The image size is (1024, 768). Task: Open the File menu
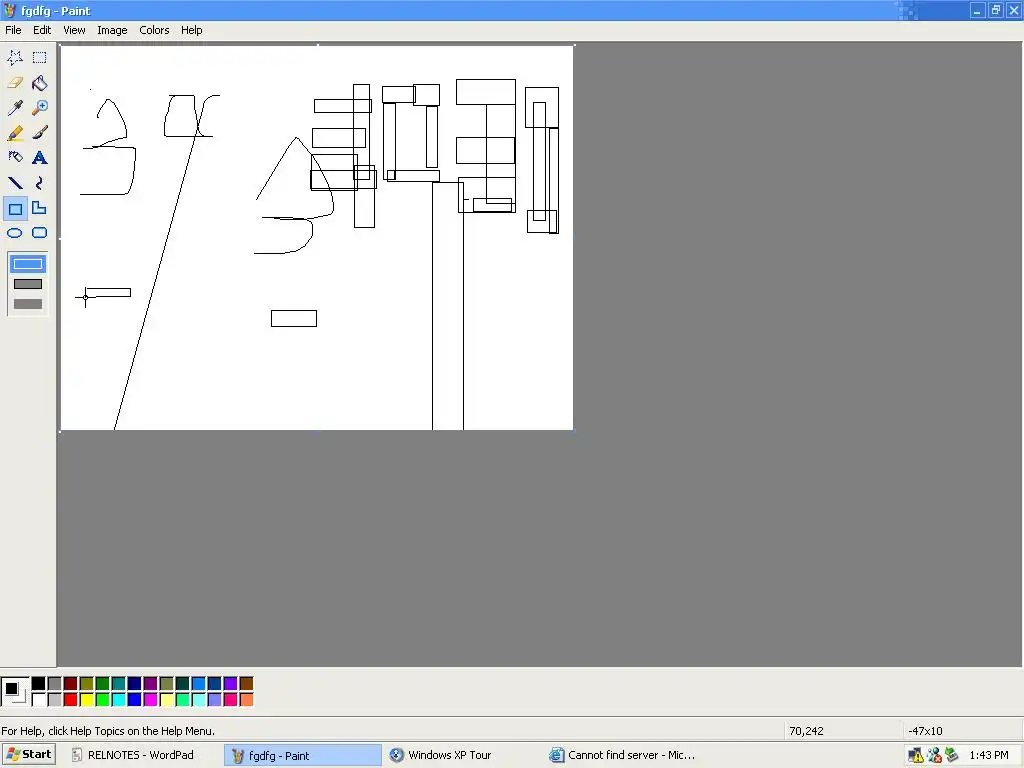pyautogui.click(x=13, y=30)
